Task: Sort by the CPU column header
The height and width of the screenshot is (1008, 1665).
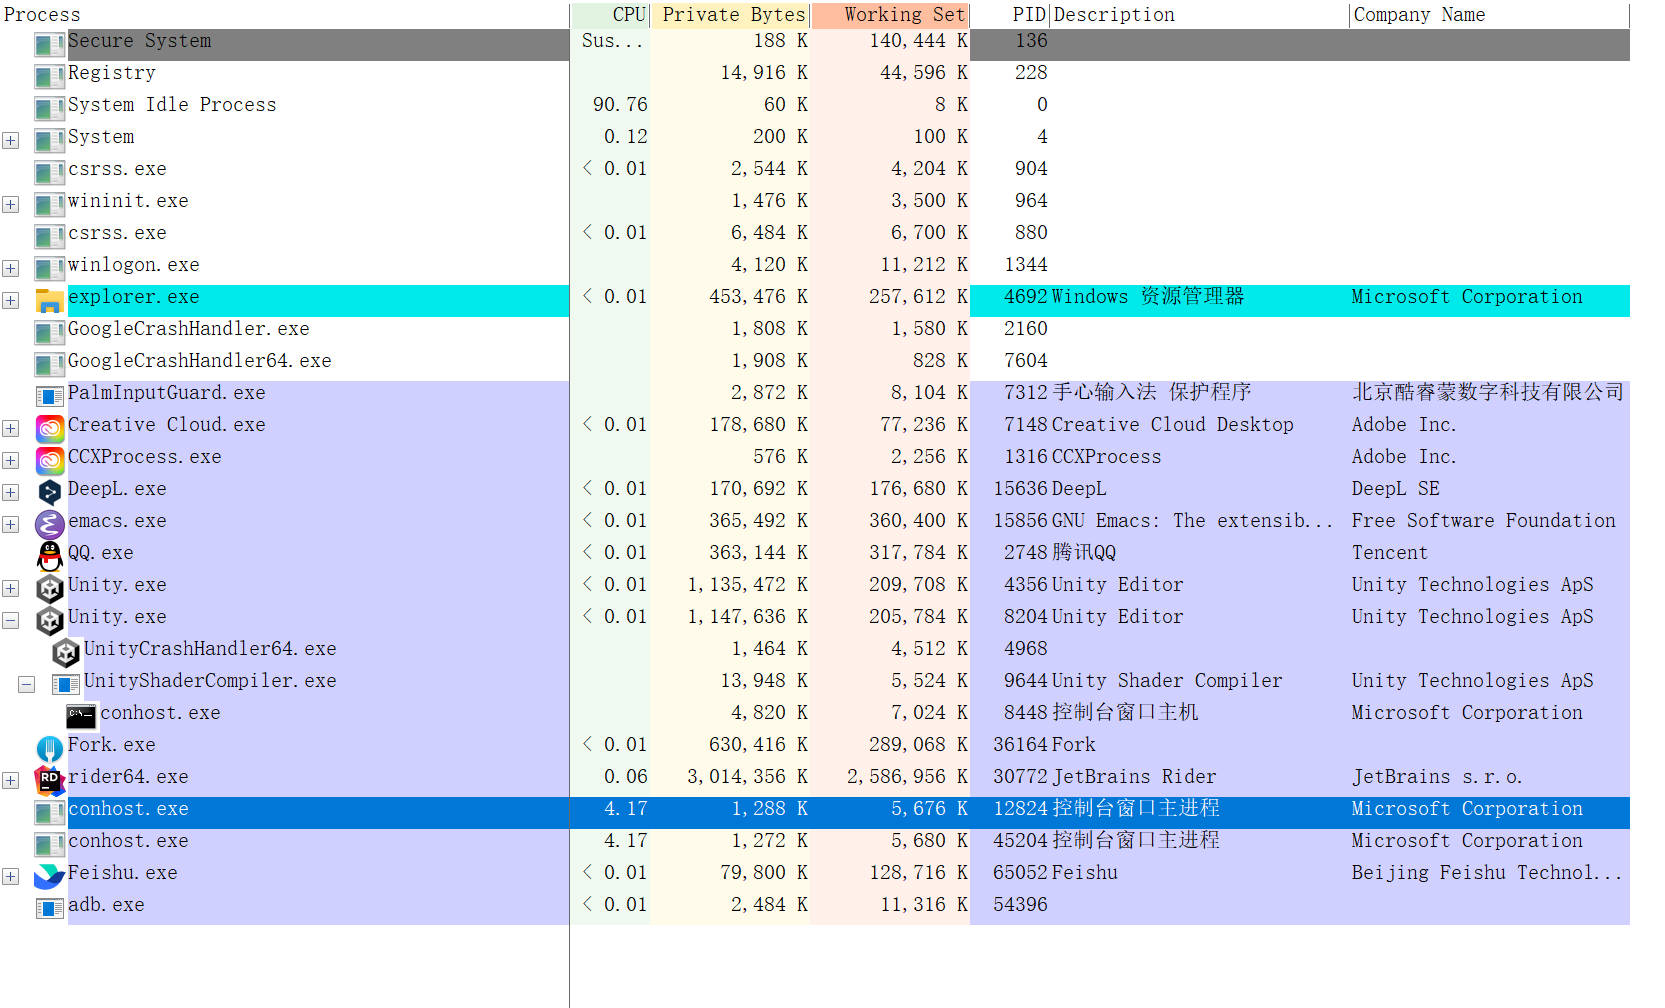Action: pos(610,14)
